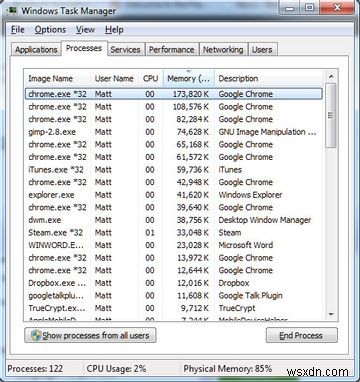Click the 59,736 K memory value

[x=193, y=170]
